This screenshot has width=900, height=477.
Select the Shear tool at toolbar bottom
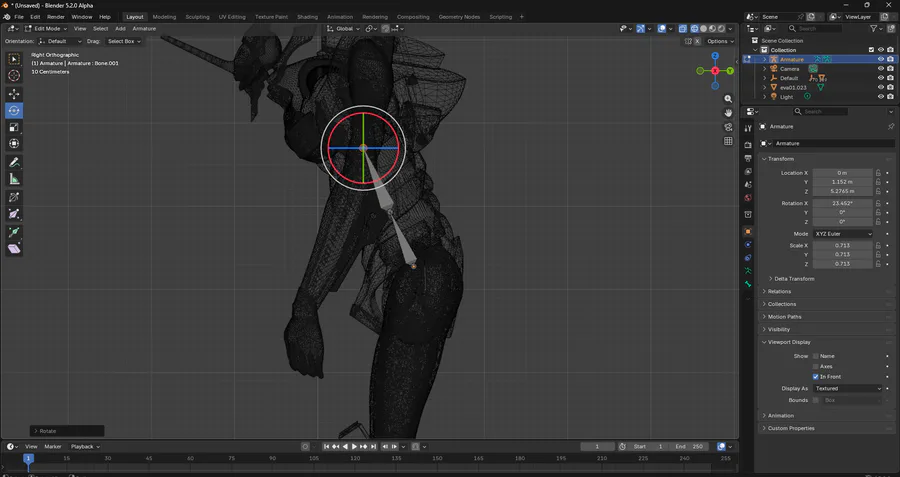click(x=14, y=249)
